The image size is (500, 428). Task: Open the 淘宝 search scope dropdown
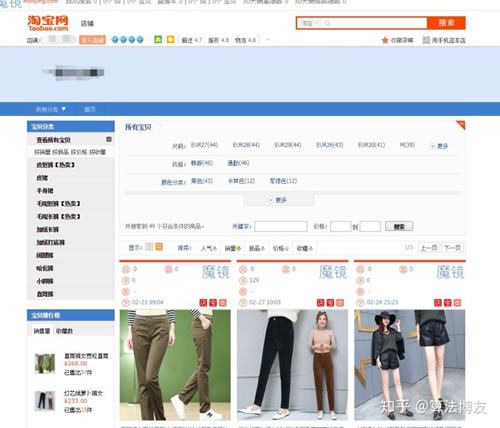(x=310, y=23)
